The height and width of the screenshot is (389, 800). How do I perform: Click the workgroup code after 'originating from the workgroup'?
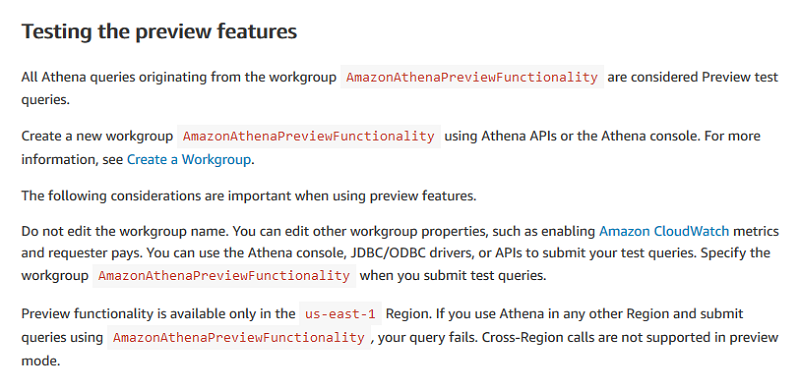pos(472,77)
